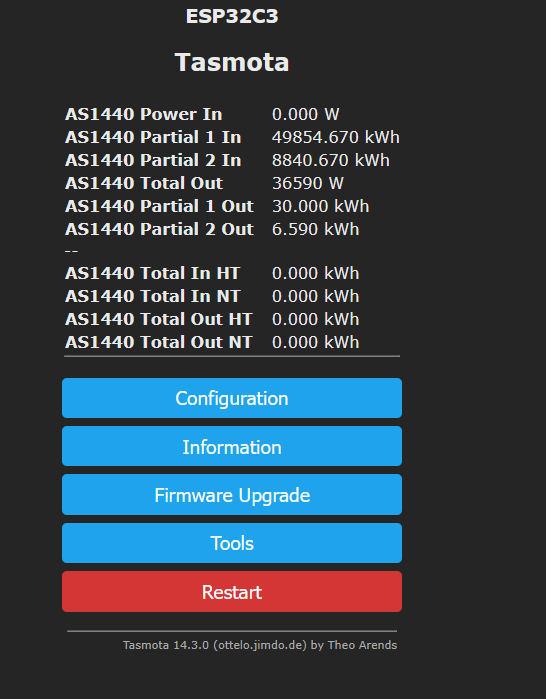Click the 0.000 W power value
Image resolution: width=546 pixels, height=699 pixels.
tap(306, 114)
